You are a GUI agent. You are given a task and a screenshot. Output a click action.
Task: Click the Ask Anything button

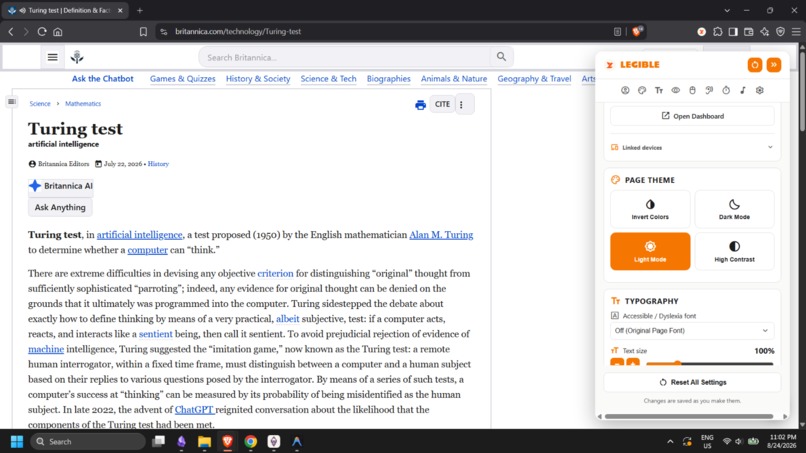pos(60,207)
